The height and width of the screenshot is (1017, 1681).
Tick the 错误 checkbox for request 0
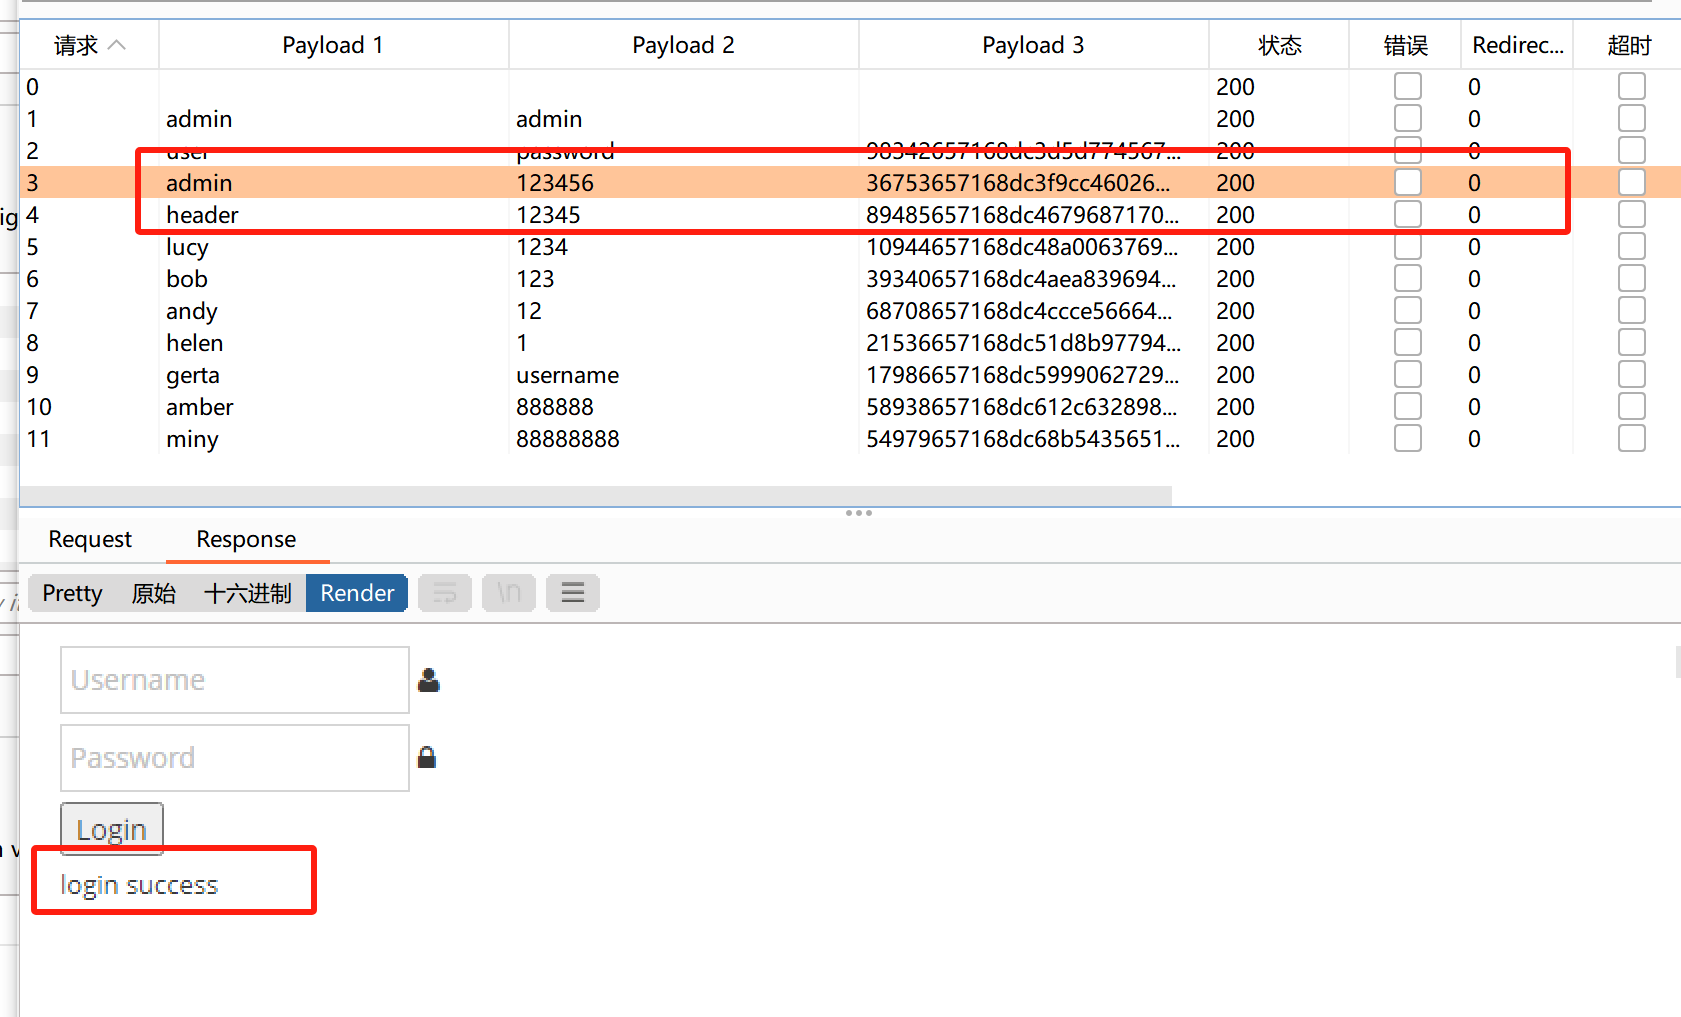tap(1407, 87)
